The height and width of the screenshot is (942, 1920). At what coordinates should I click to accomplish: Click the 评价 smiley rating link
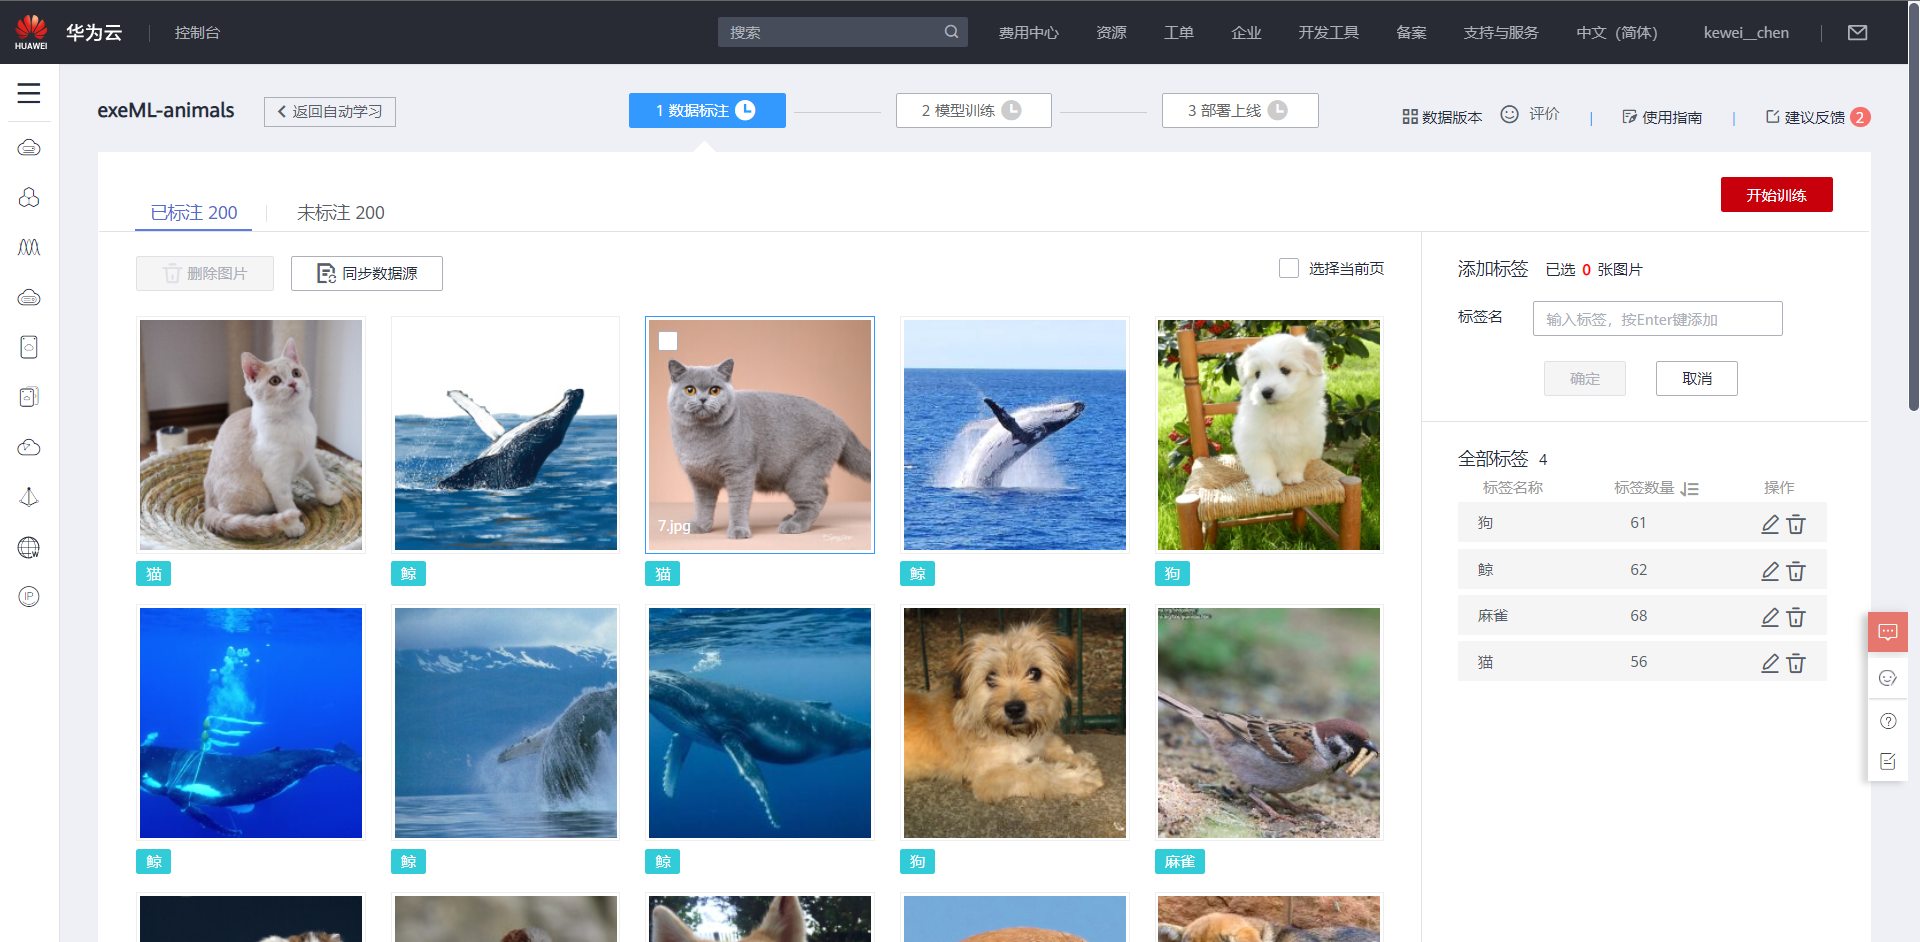1530,114
